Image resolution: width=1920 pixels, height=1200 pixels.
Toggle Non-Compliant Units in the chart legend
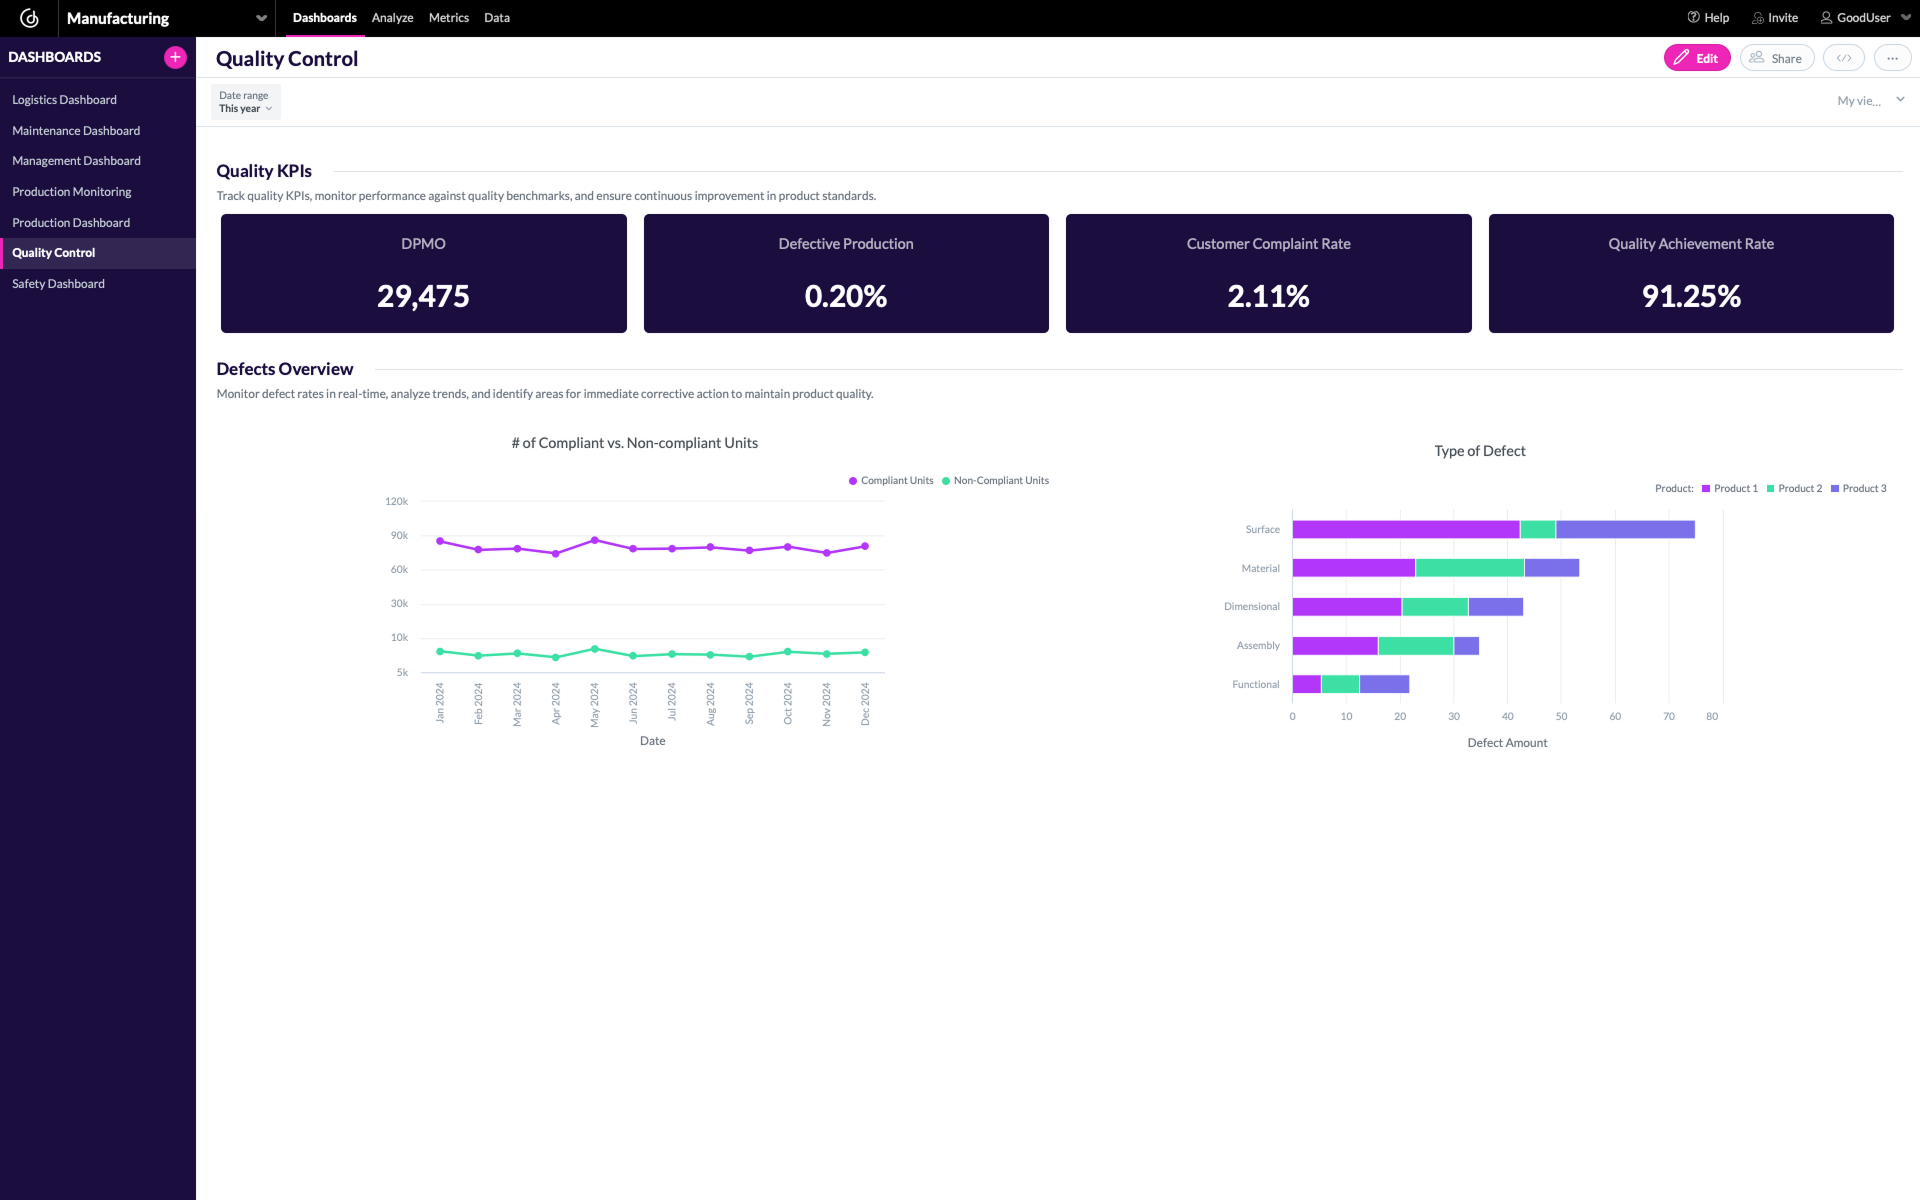(995, 481)
